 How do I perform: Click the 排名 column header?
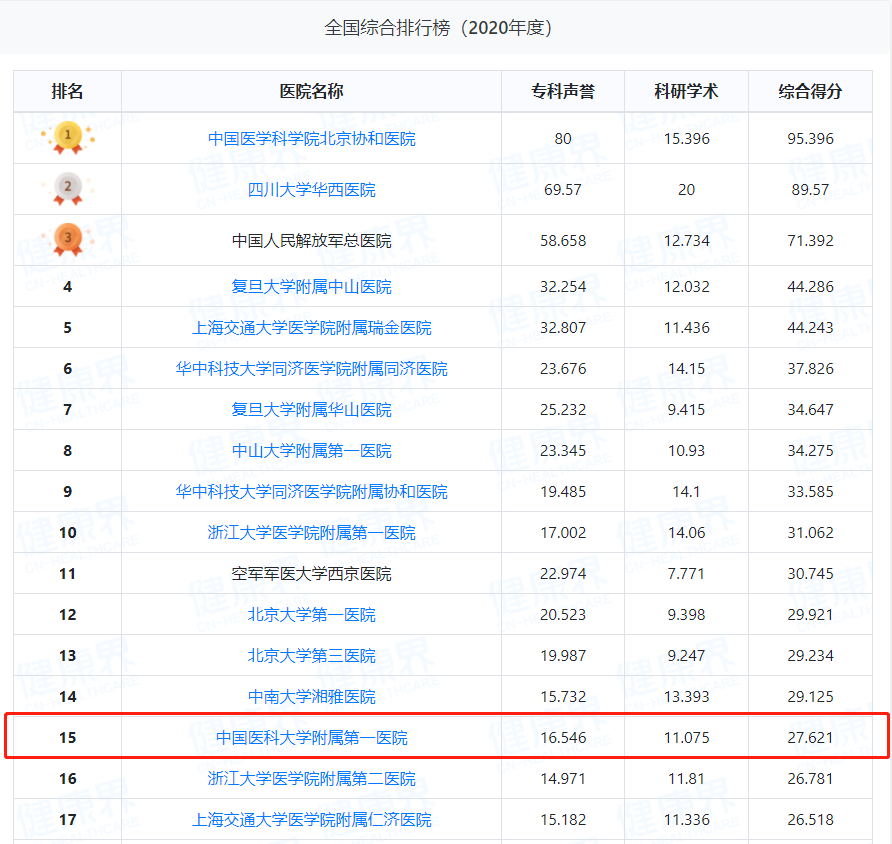tap(67, 91)
